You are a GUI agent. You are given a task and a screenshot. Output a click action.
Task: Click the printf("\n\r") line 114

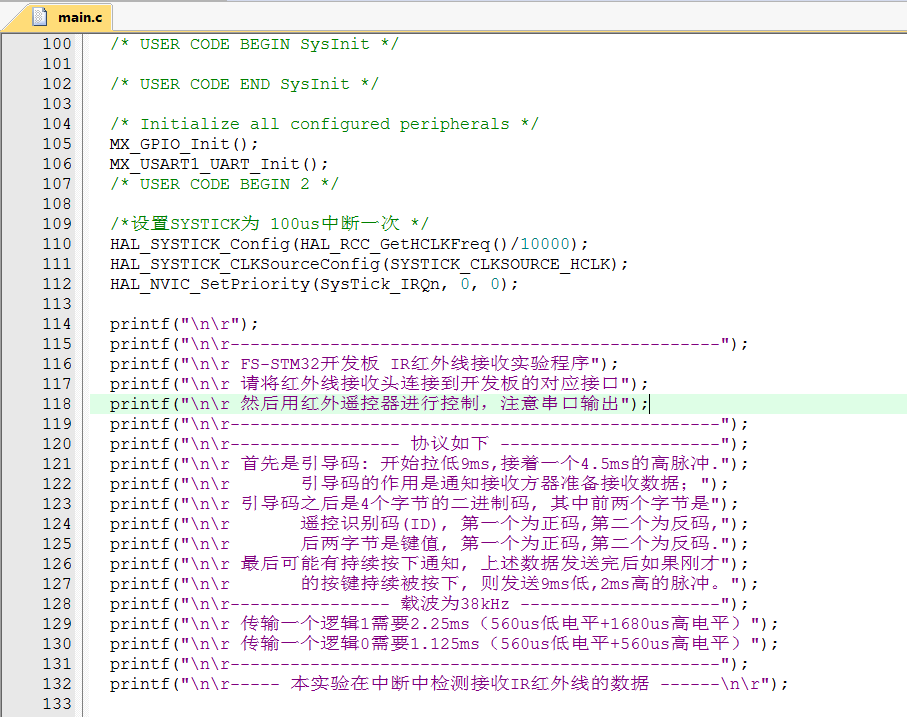184,324
